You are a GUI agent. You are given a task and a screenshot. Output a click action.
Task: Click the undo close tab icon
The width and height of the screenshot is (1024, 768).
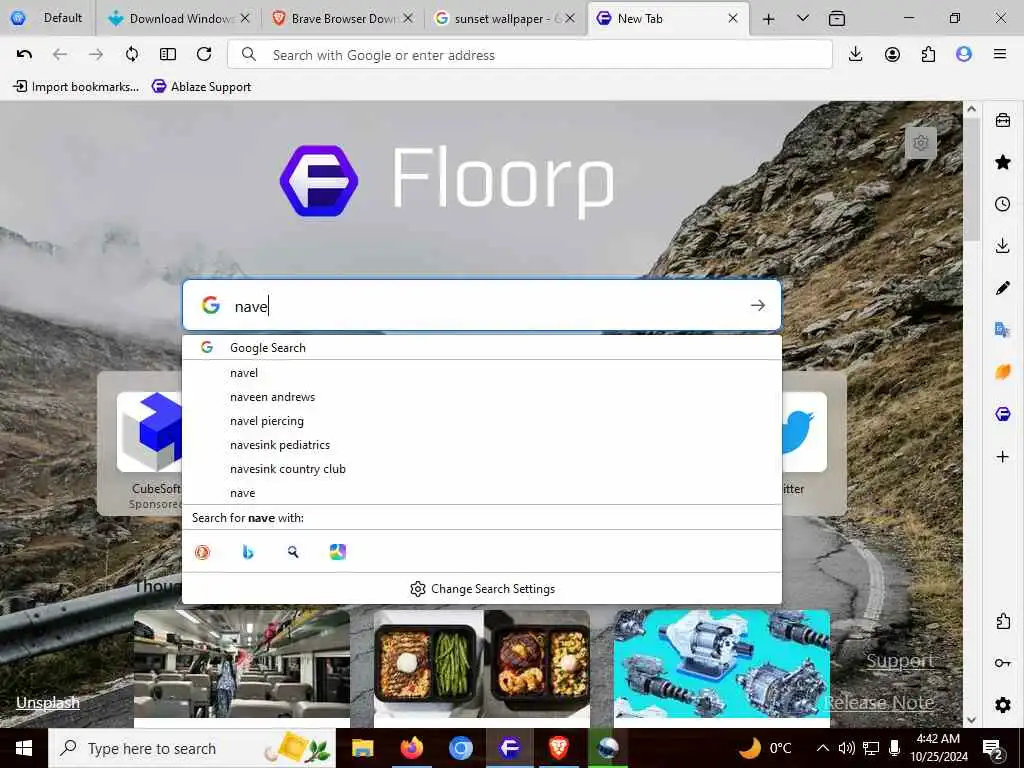[x=24, y=54]
